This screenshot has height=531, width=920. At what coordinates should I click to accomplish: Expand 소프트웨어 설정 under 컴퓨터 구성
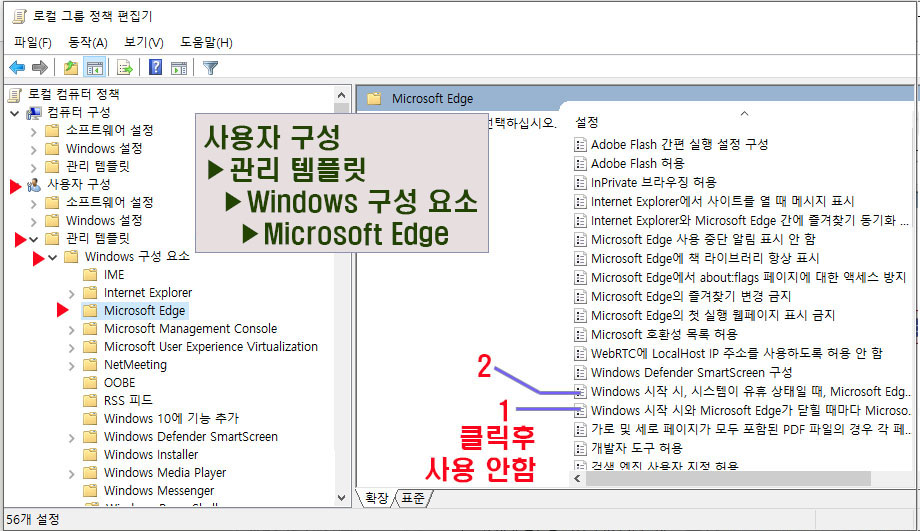click(33, 131)
